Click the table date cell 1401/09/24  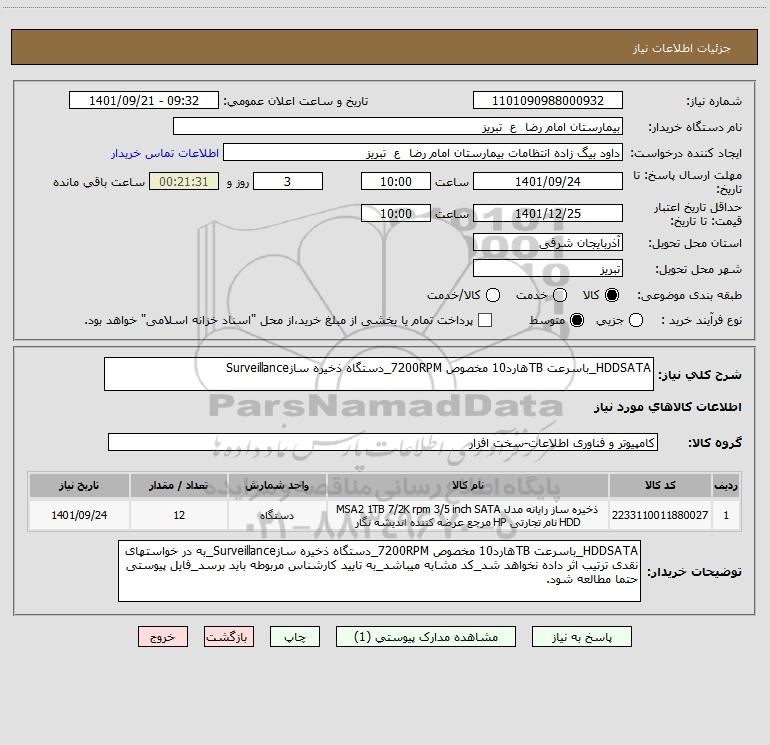[x=79, y=515]
